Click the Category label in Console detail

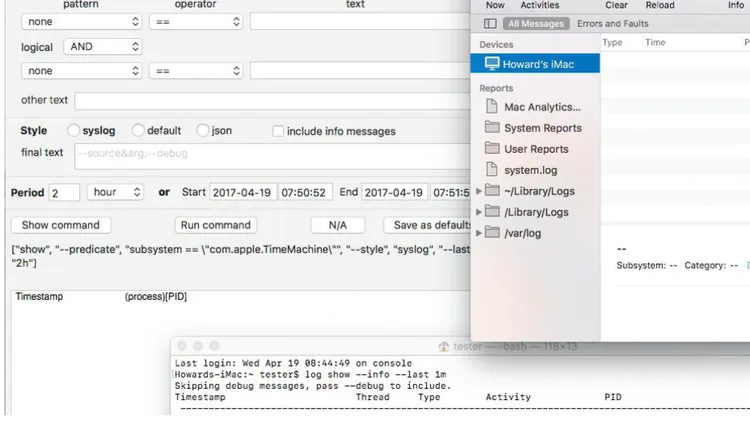click(705, 265)
